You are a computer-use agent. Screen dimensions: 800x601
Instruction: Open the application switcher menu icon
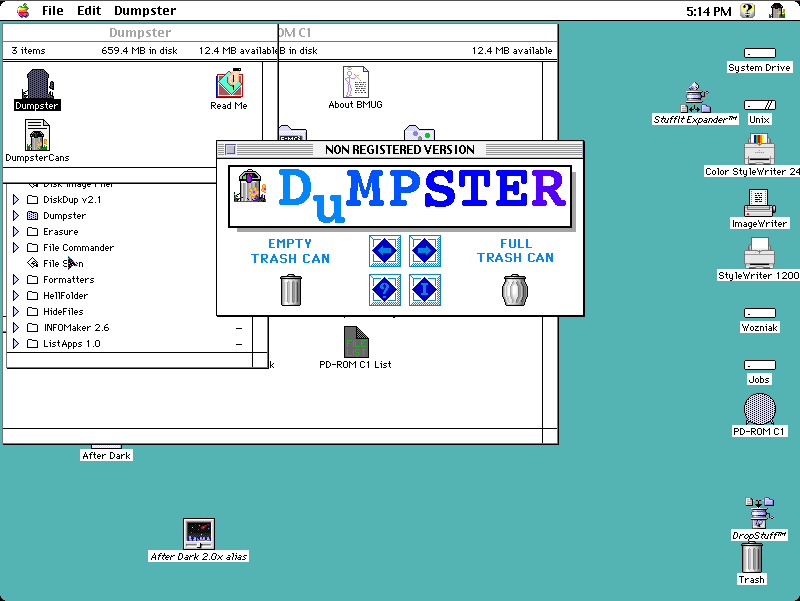tap(777, 10)
